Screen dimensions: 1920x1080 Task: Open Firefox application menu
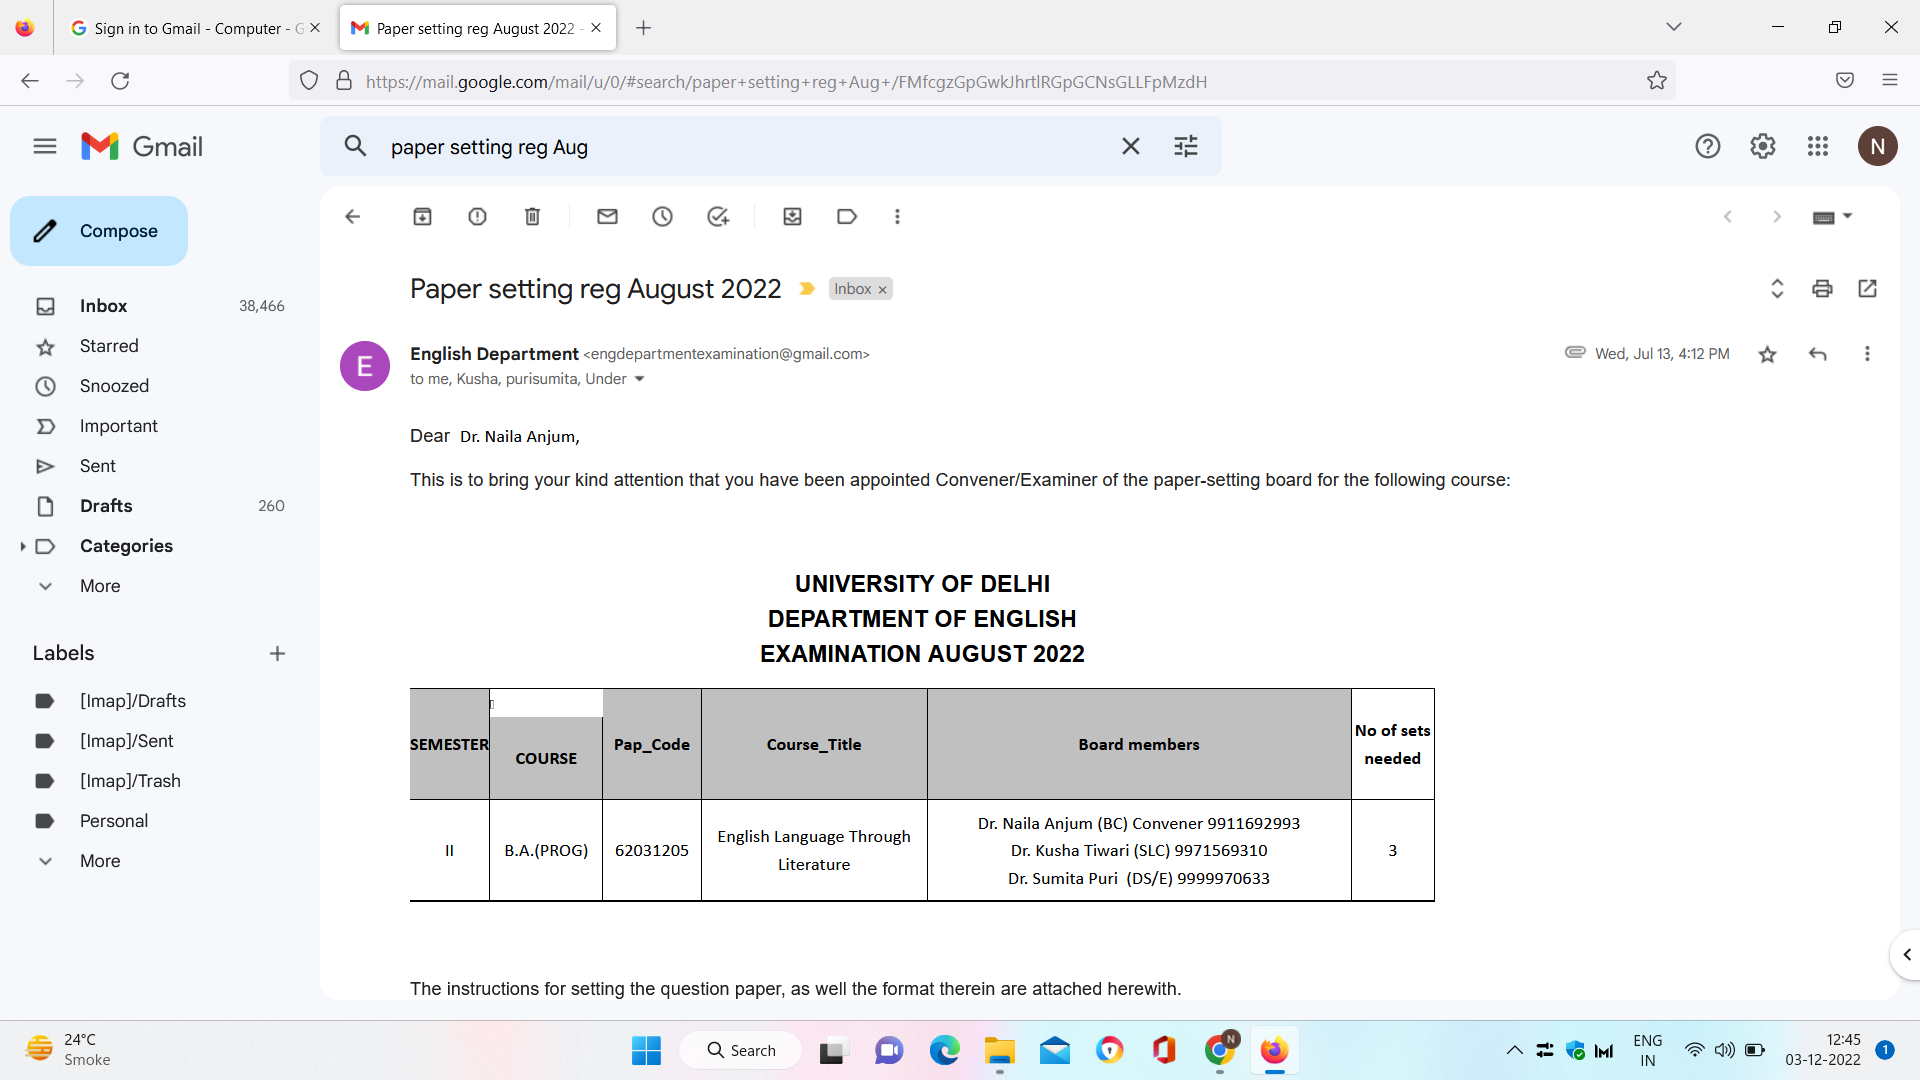click(x=1890, y=80)
